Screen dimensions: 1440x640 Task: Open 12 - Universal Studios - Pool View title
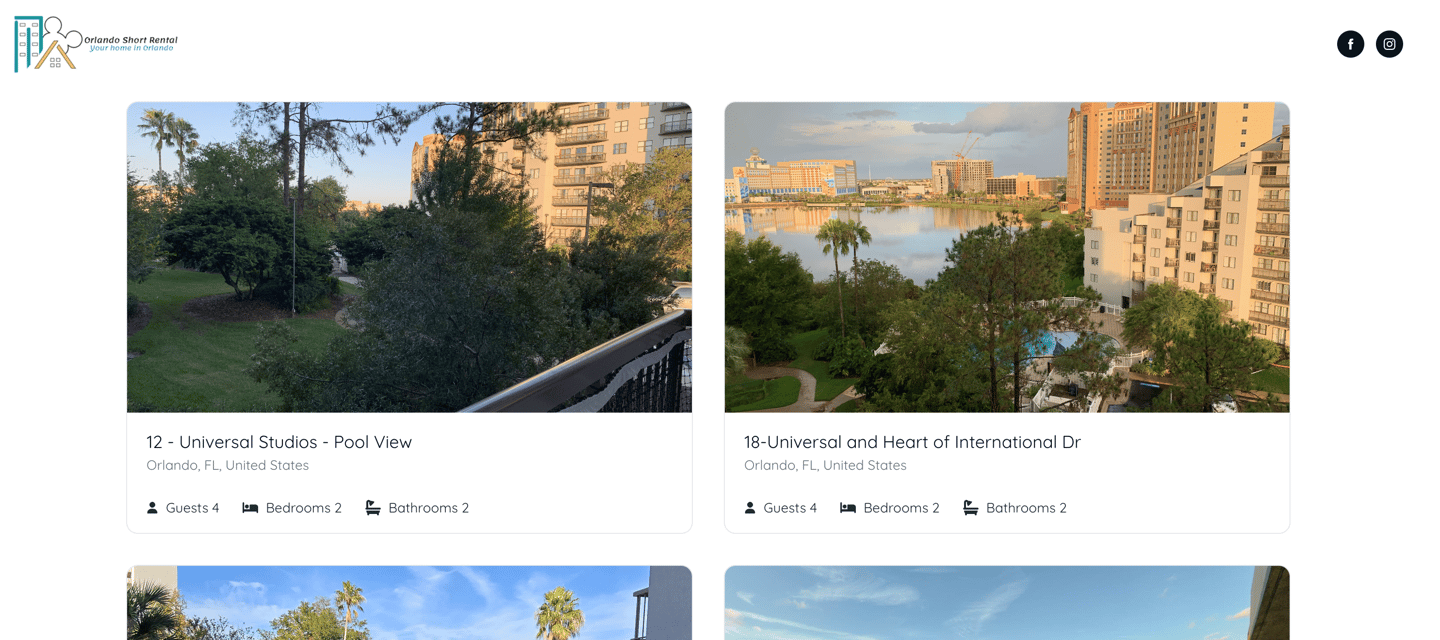(x=279, y=442)
